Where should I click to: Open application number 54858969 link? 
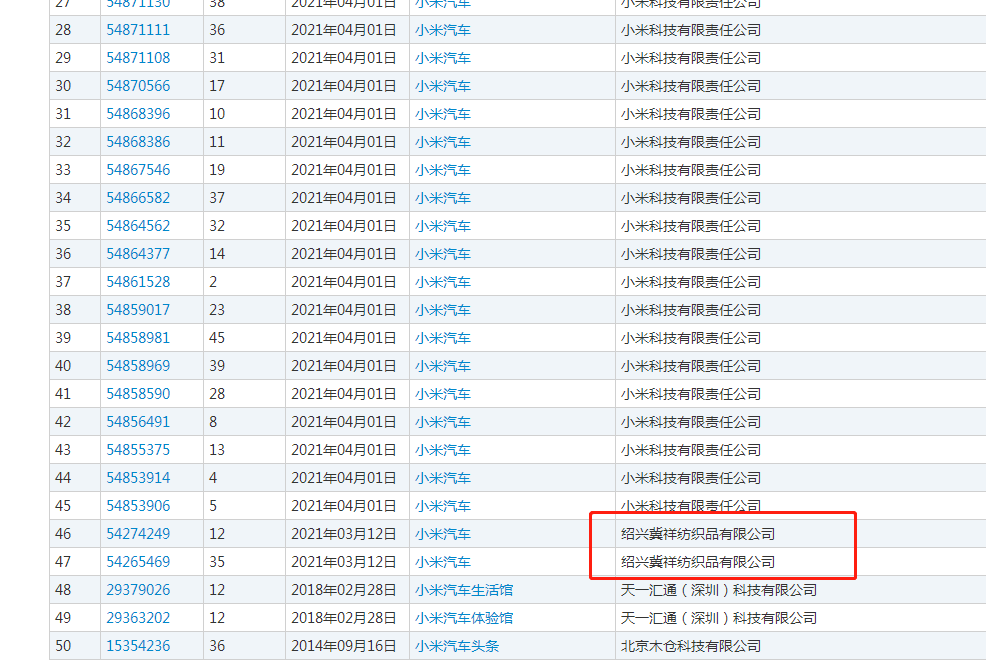pos(138,366)
